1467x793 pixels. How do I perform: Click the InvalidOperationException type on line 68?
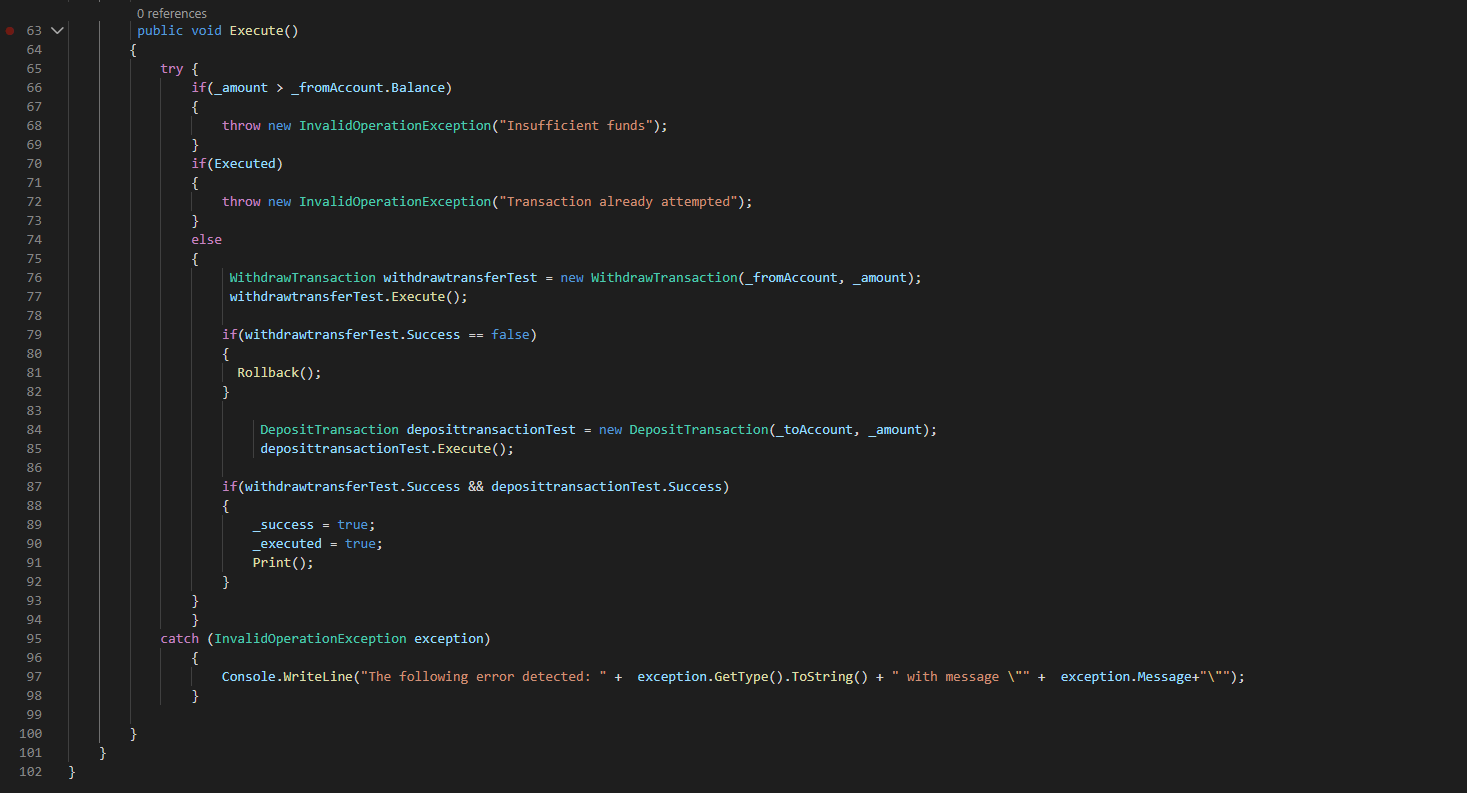click(395, 125)
